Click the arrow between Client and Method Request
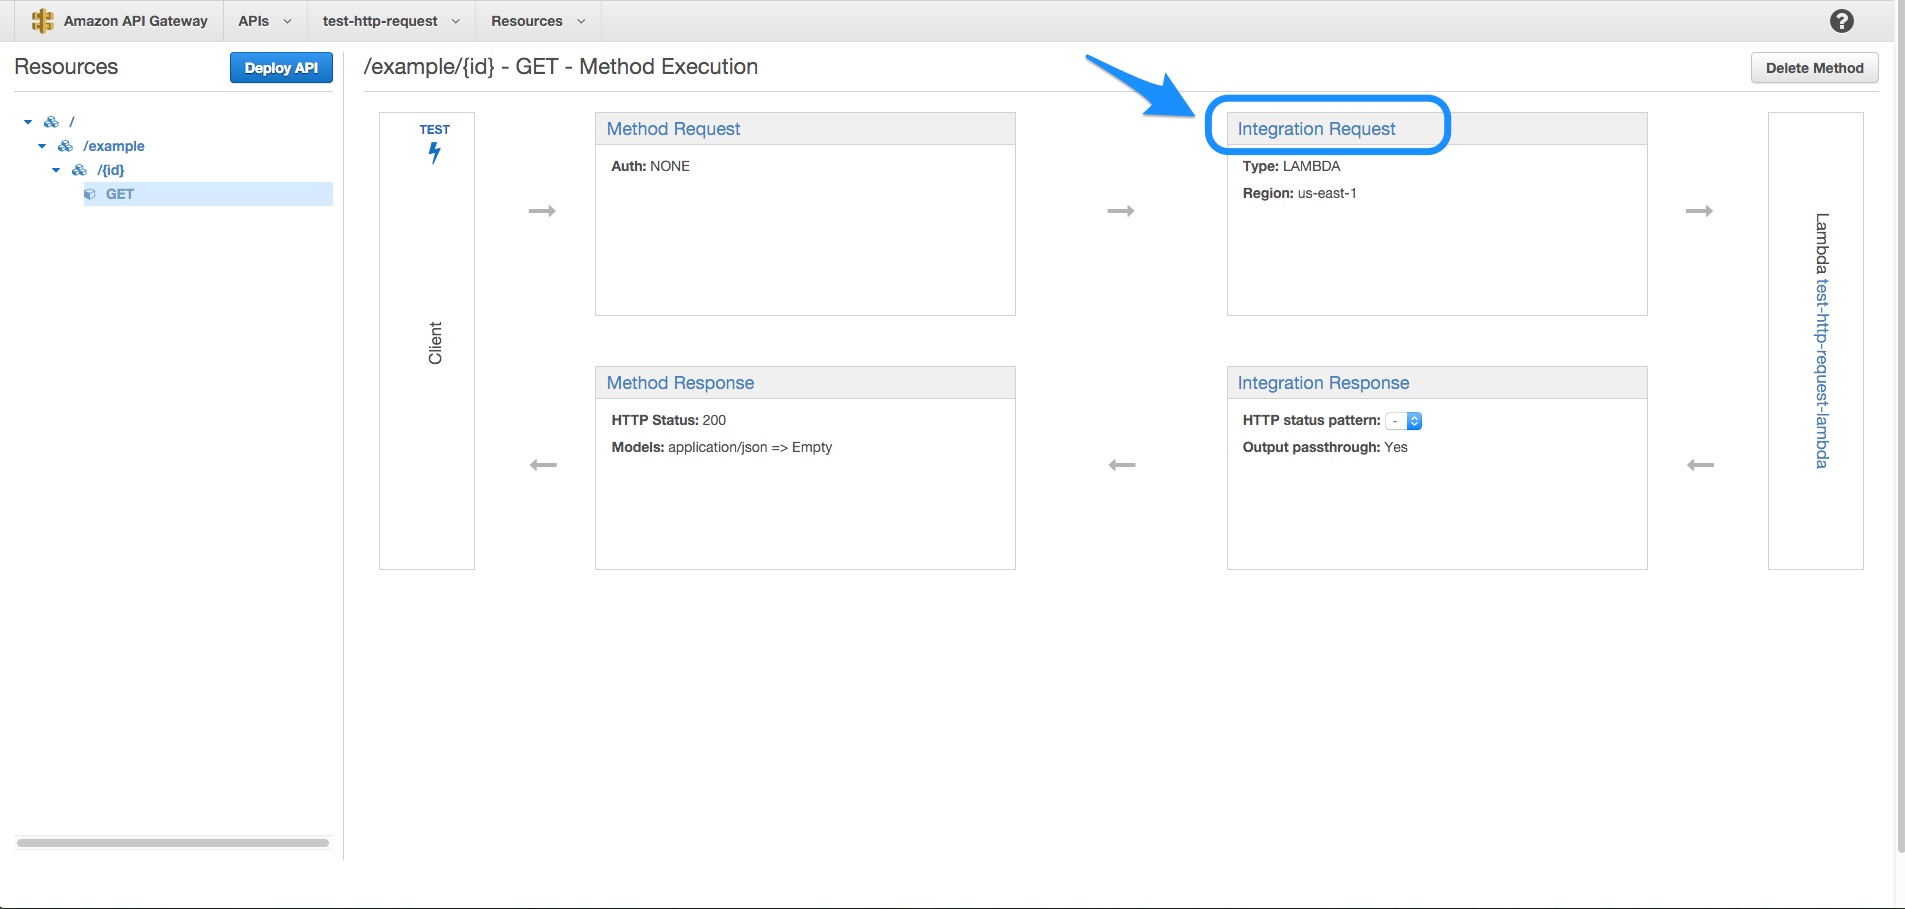 541,210
